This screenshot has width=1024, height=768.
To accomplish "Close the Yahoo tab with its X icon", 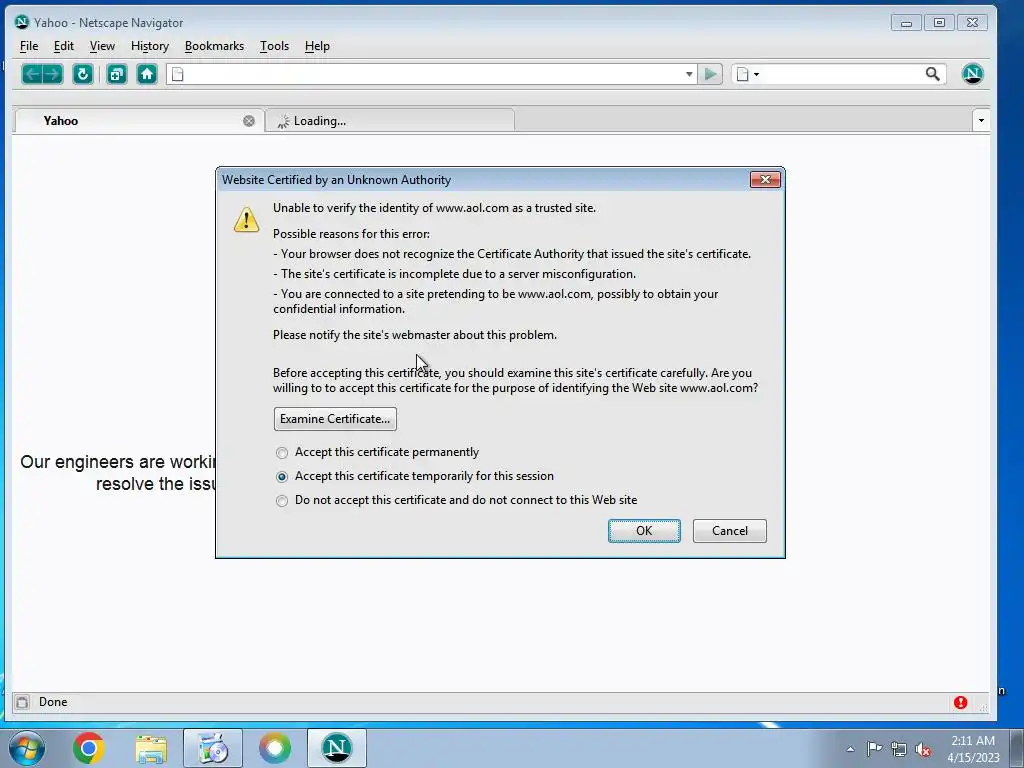I will tap(249, 121).
